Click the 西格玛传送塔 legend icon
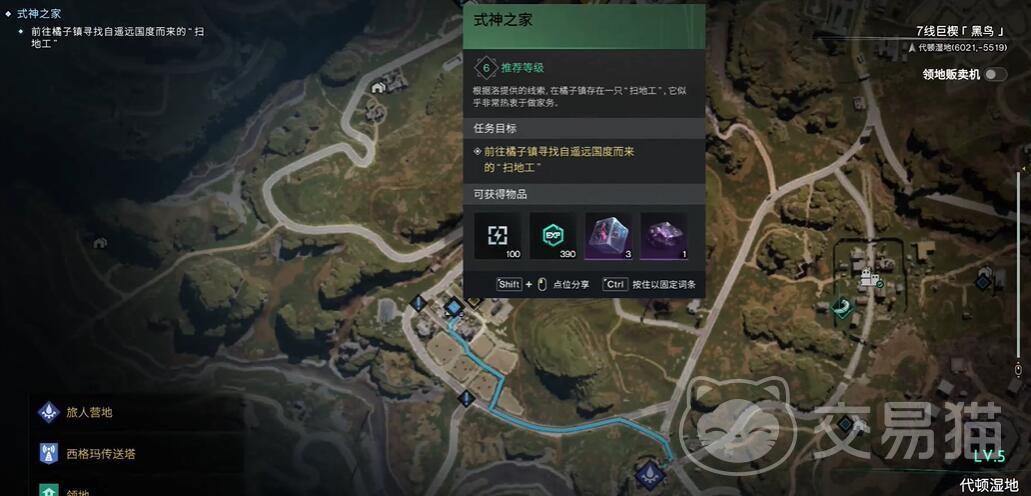 (48, 453)
